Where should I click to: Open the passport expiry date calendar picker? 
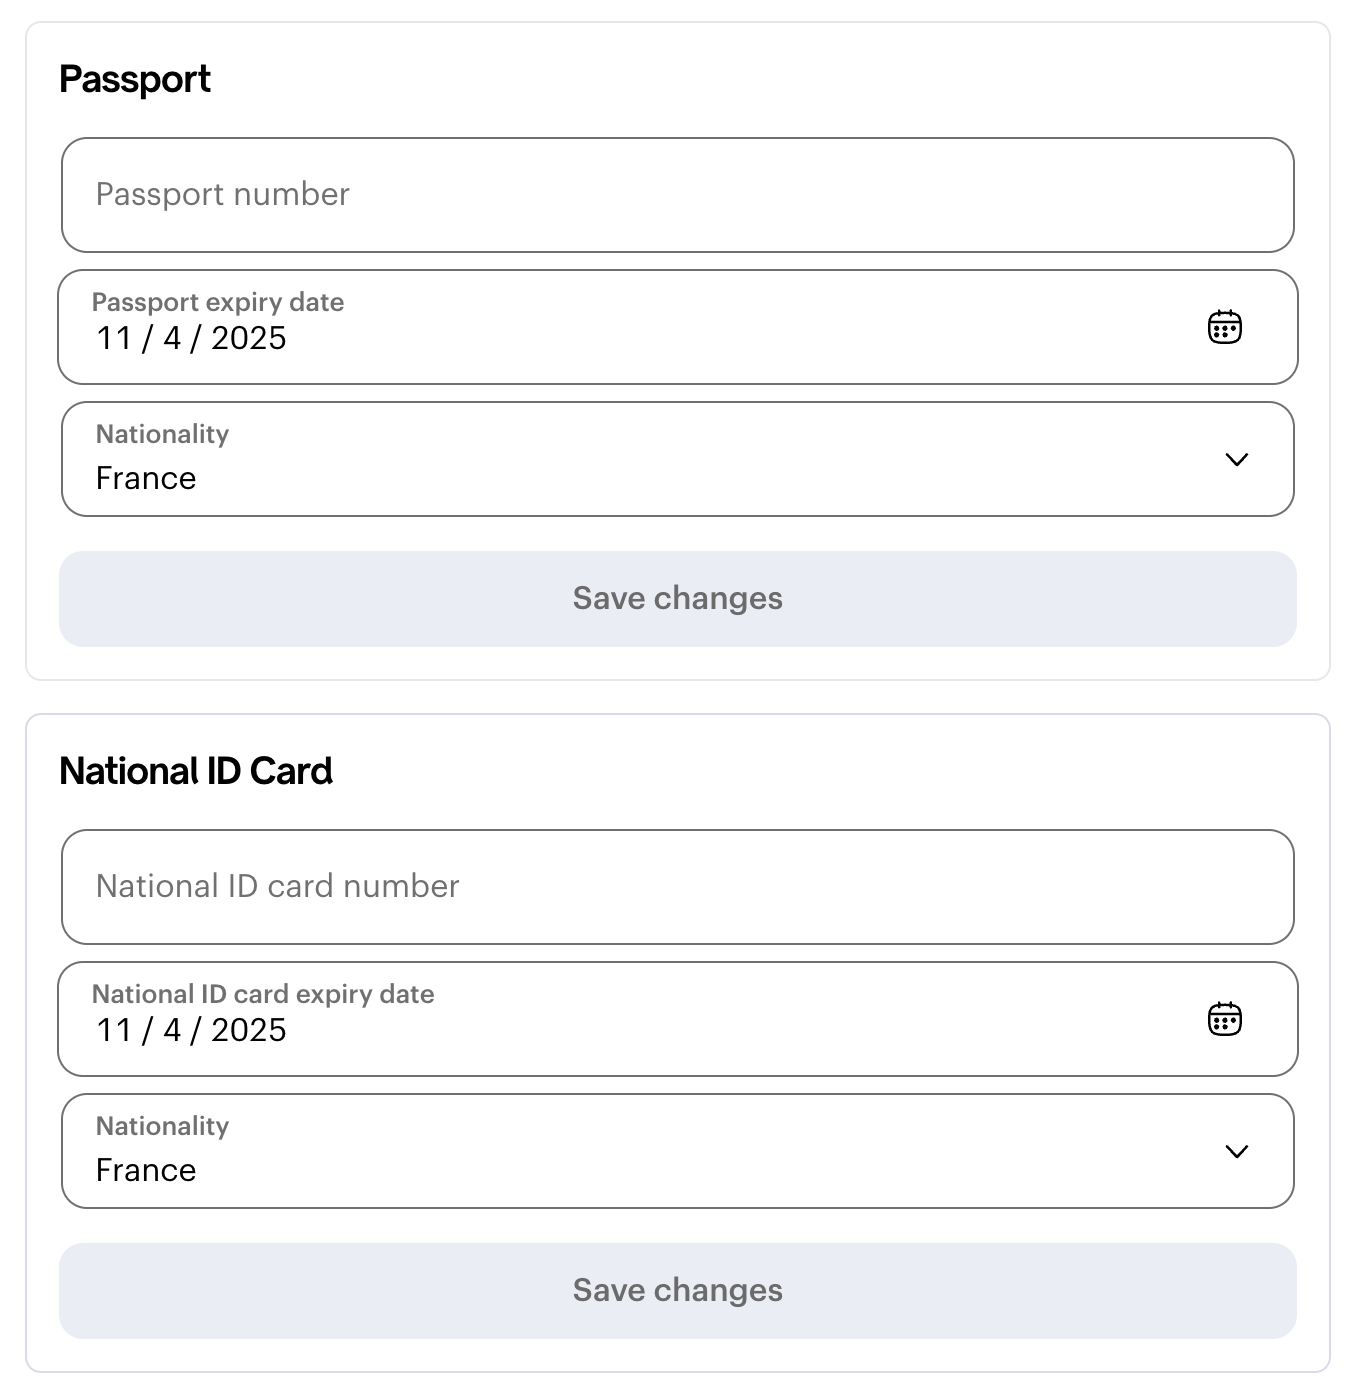(x=1224, y=327)
